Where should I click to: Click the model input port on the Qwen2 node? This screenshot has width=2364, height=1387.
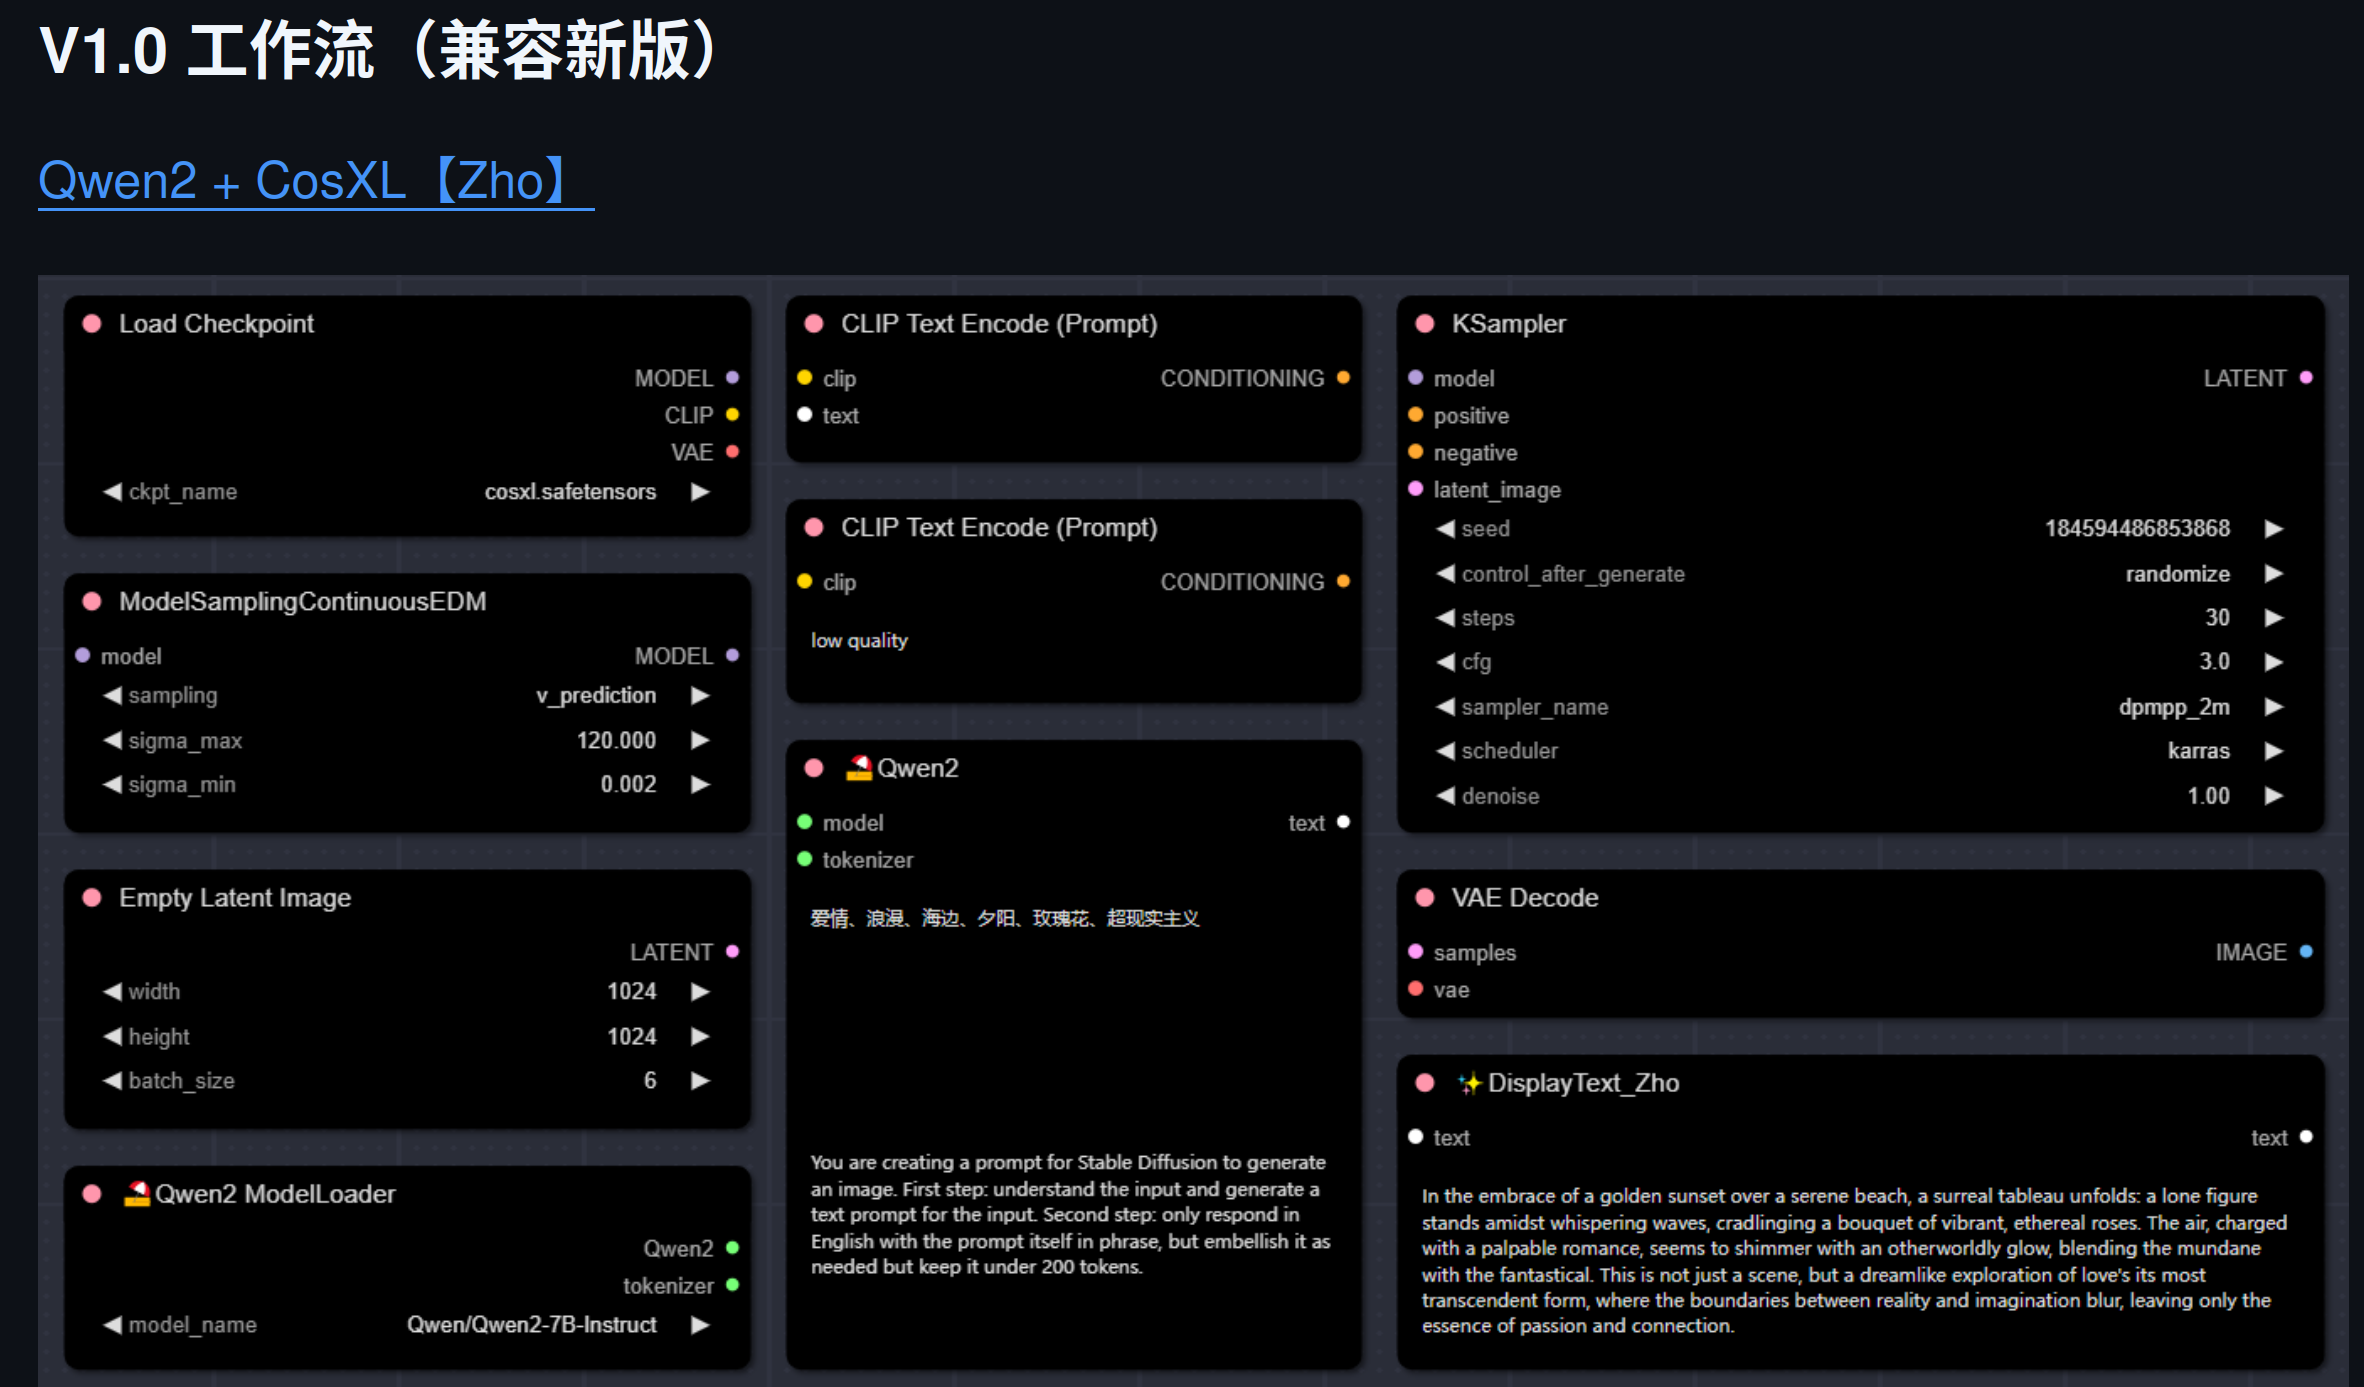pyautogui.click(x=805, y=822)
